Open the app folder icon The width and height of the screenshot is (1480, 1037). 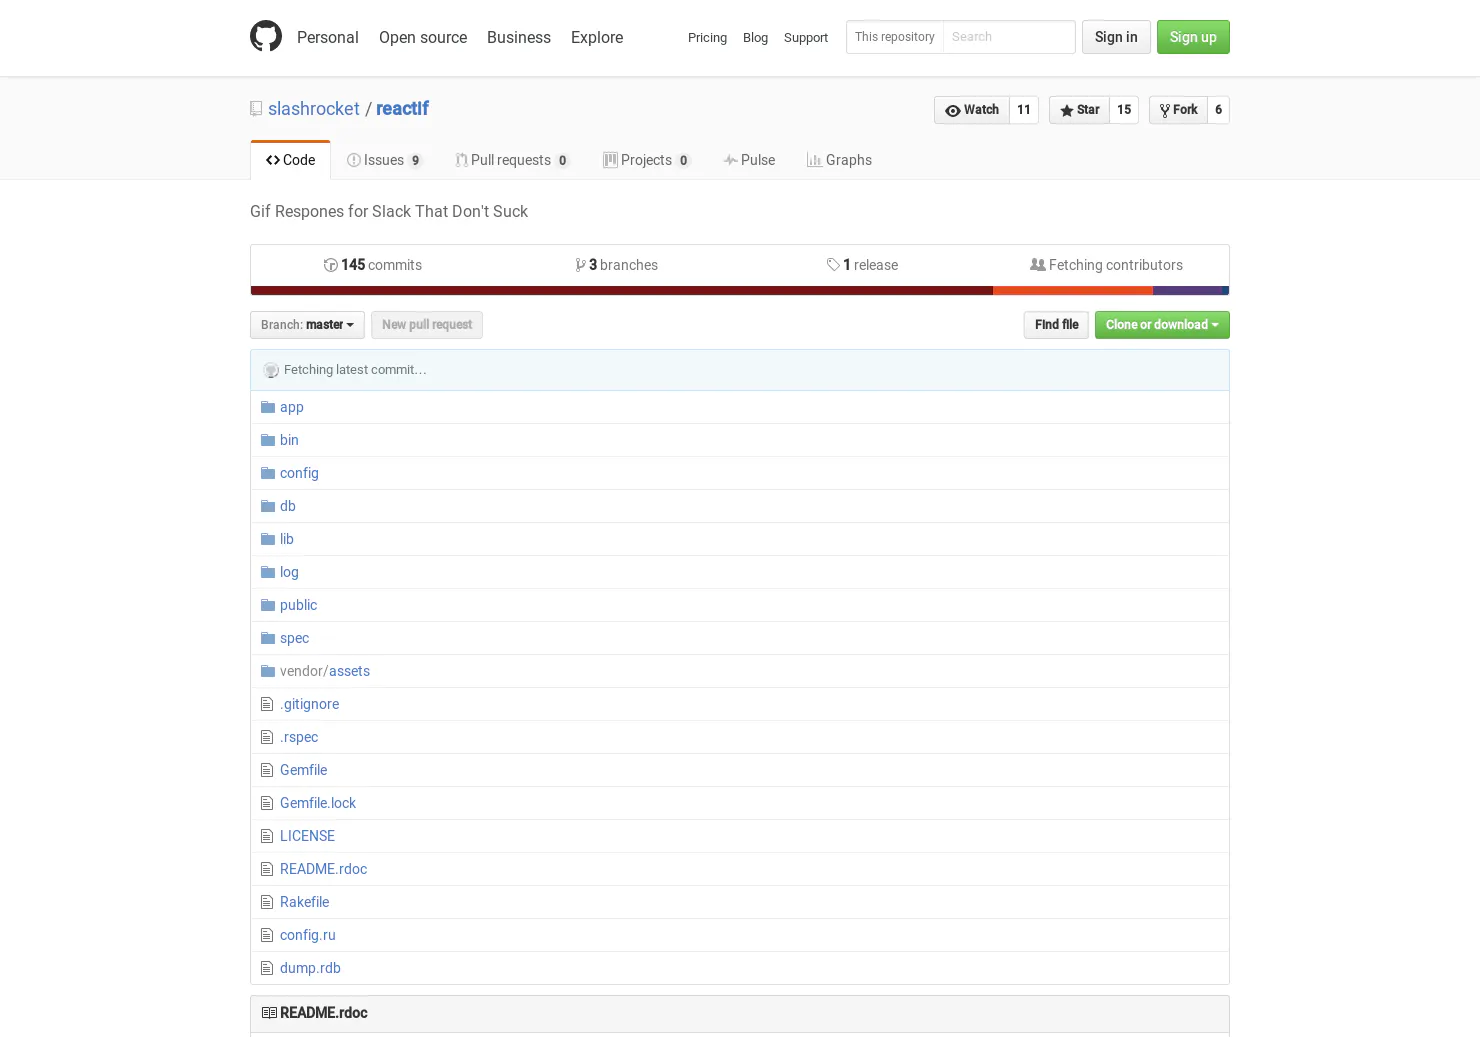268,407
